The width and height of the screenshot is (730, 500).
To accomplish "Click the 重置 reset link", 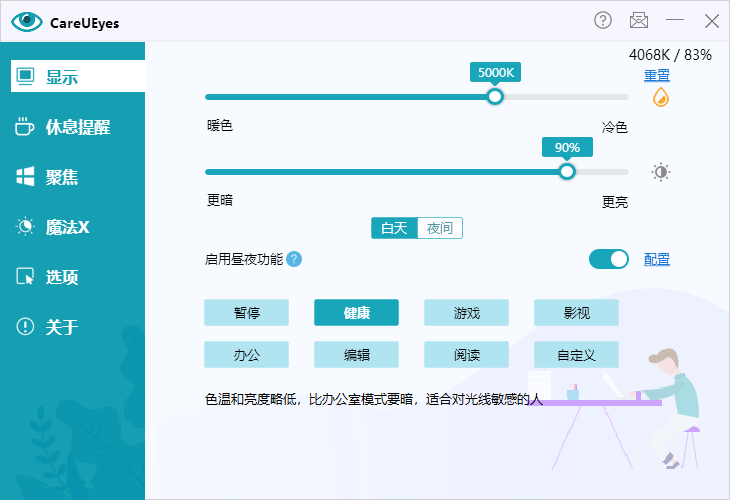I will tap(657, 75).
